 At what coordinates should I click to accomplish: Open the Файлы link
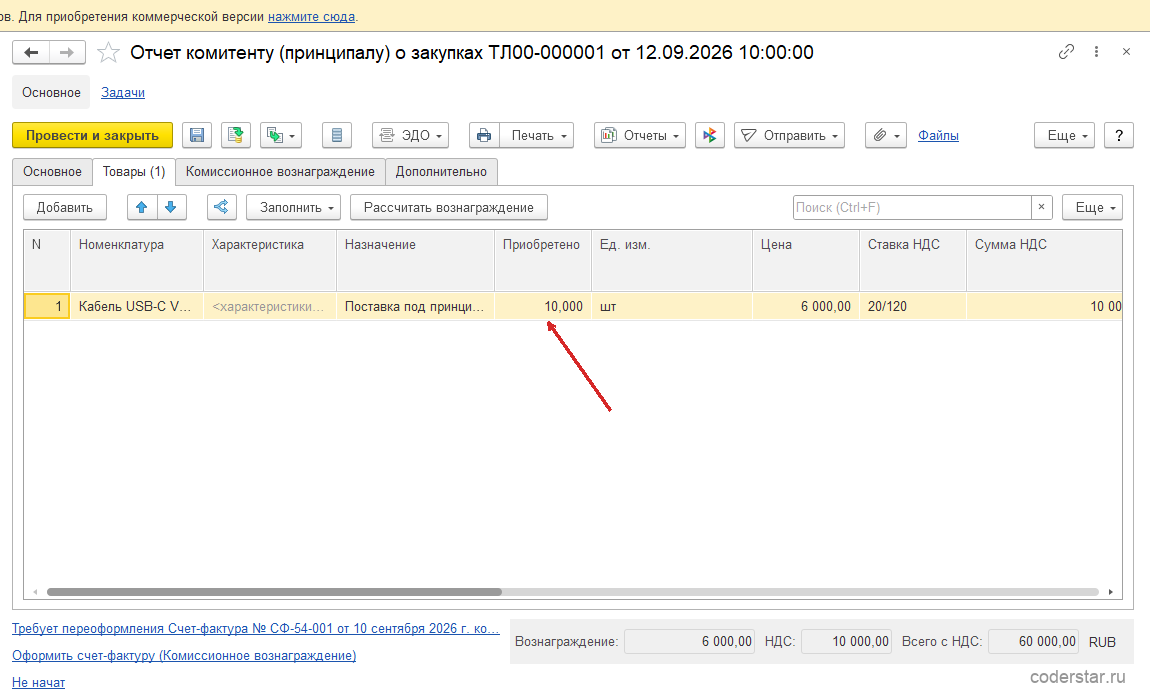[938, 136]
